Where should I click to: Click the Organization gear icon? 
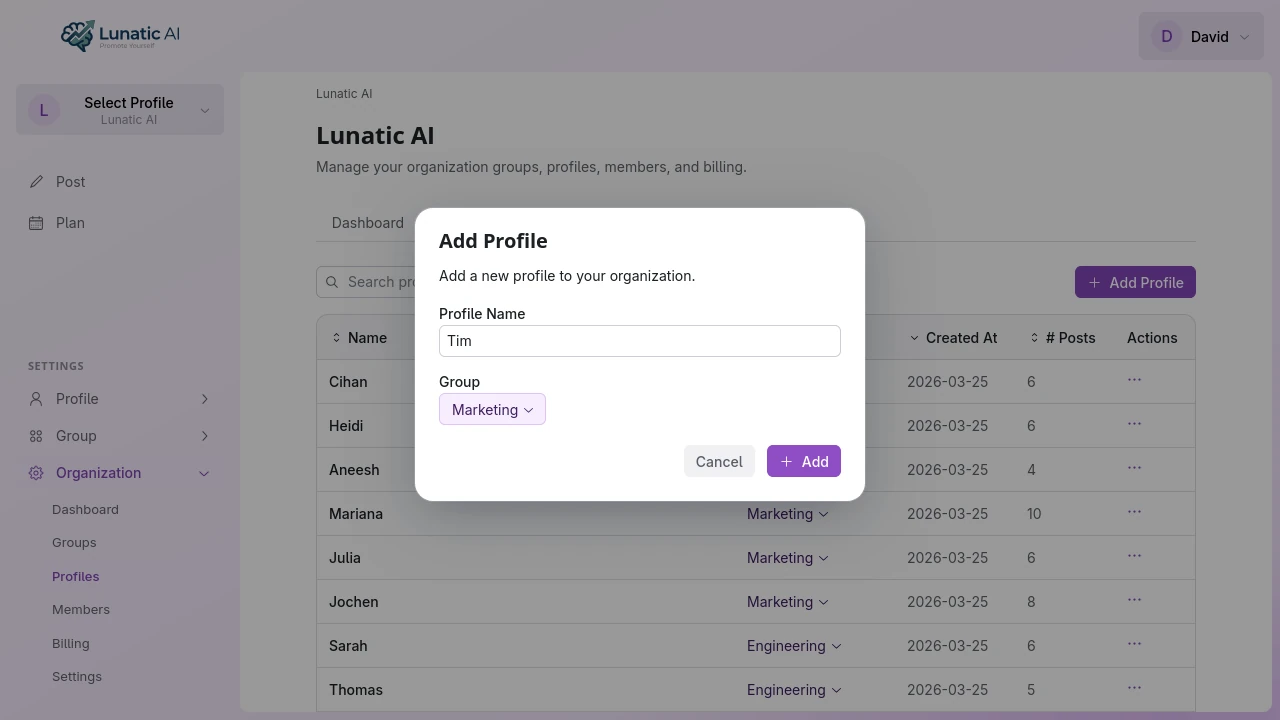tap(36, 472)
